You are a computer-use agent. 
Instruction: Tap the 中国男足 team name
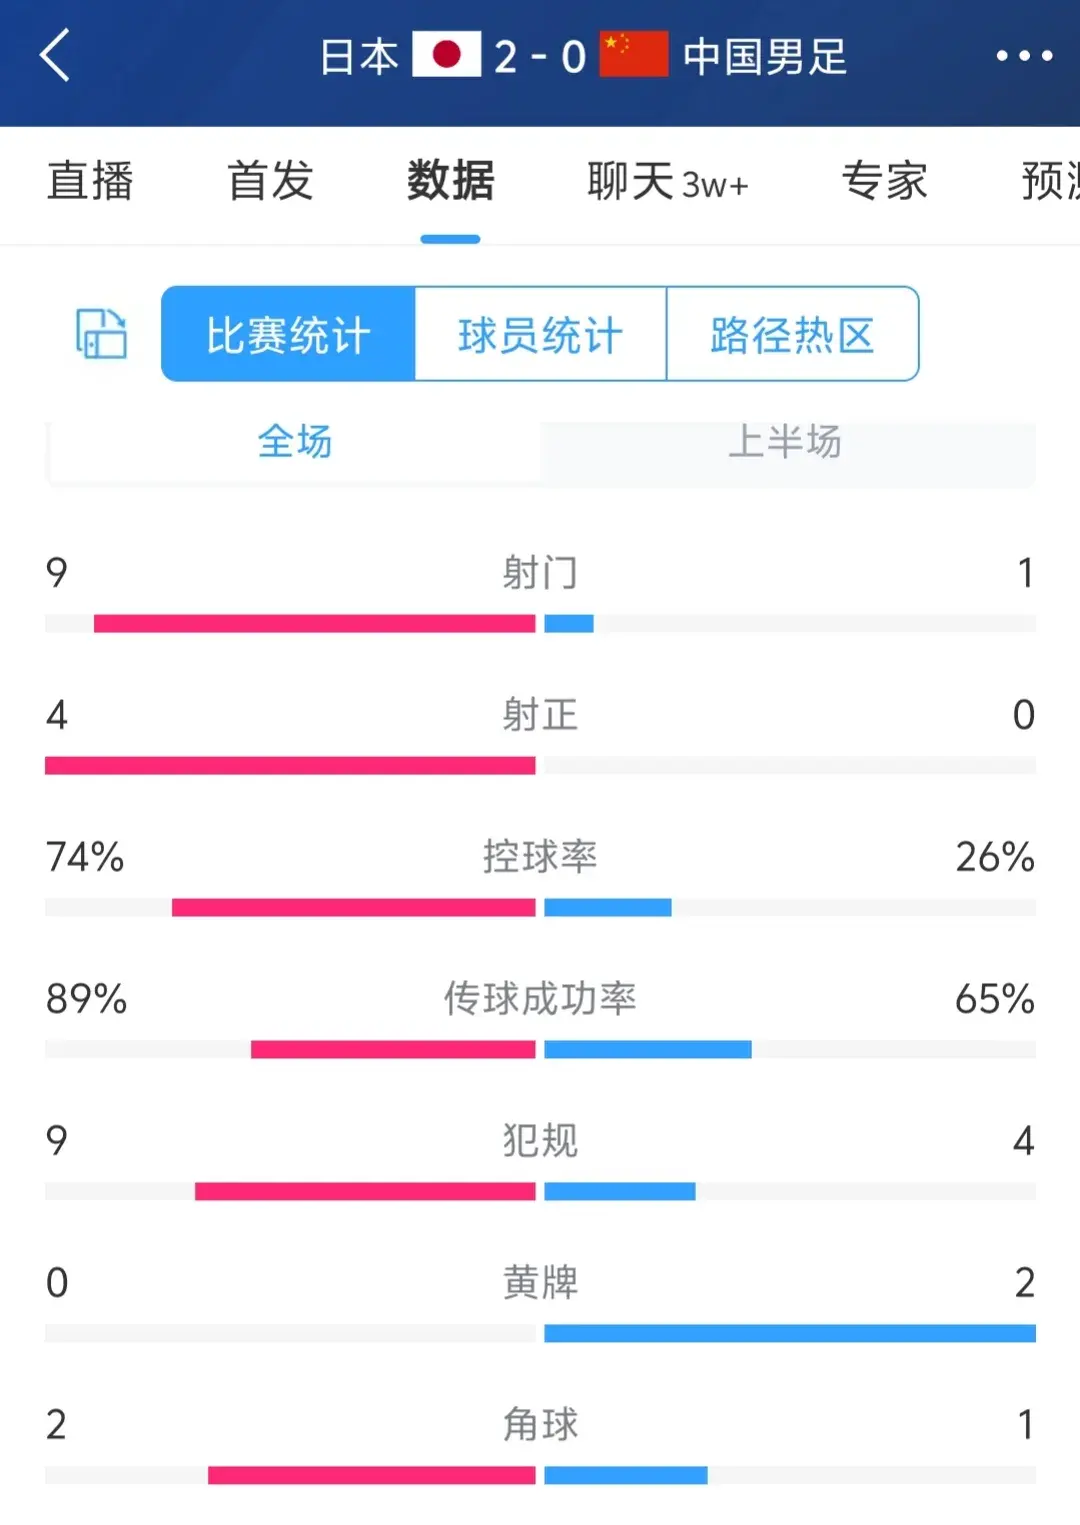[x=765, y=57]
